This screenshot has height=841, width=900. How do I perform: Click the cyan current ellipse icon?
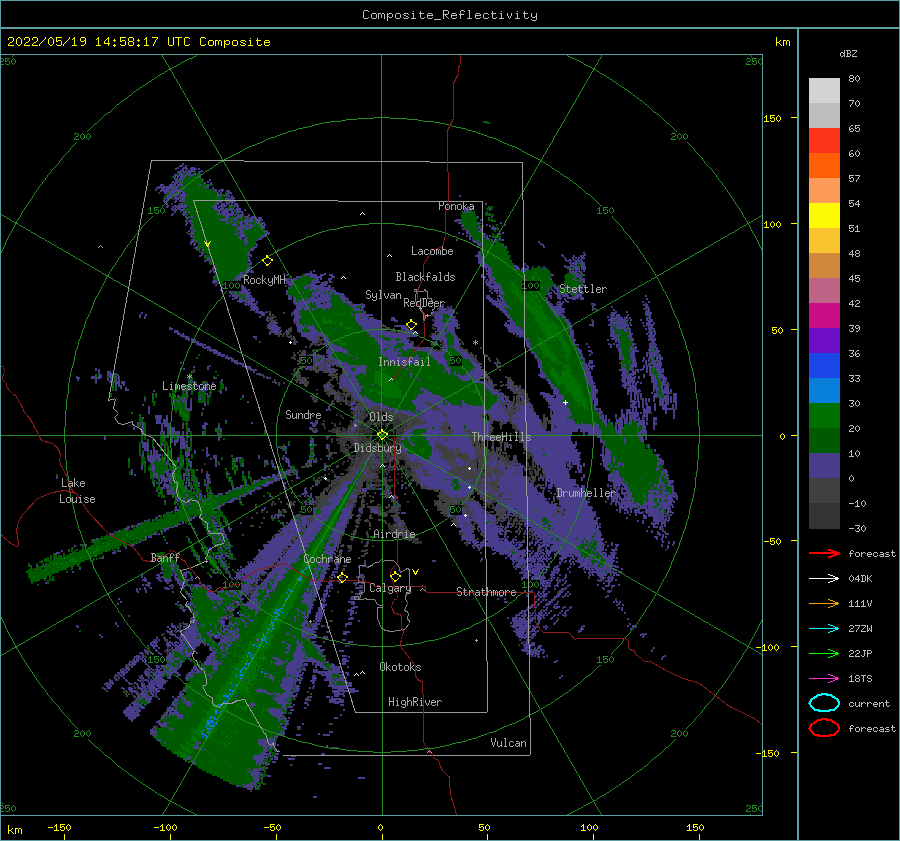(x=824, y=703)
